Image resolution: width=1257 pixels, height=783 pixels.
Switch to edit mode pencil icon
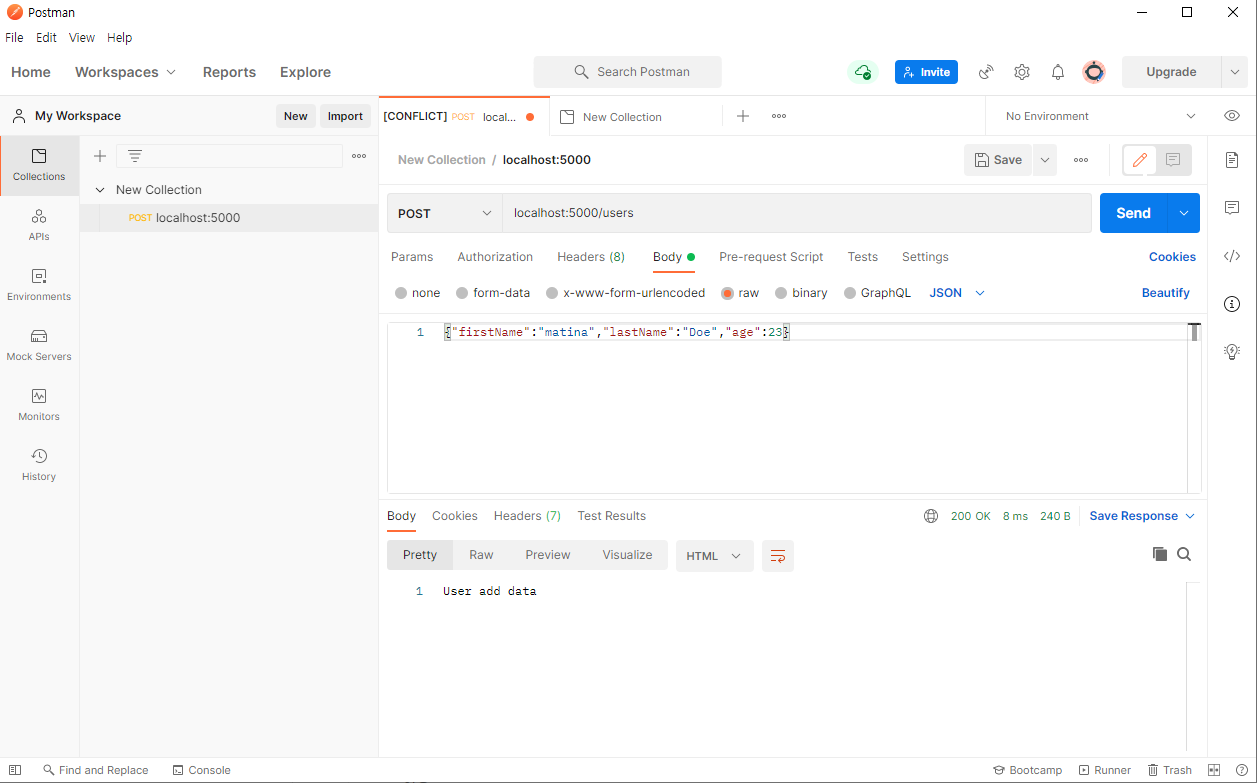(1140, 160)
